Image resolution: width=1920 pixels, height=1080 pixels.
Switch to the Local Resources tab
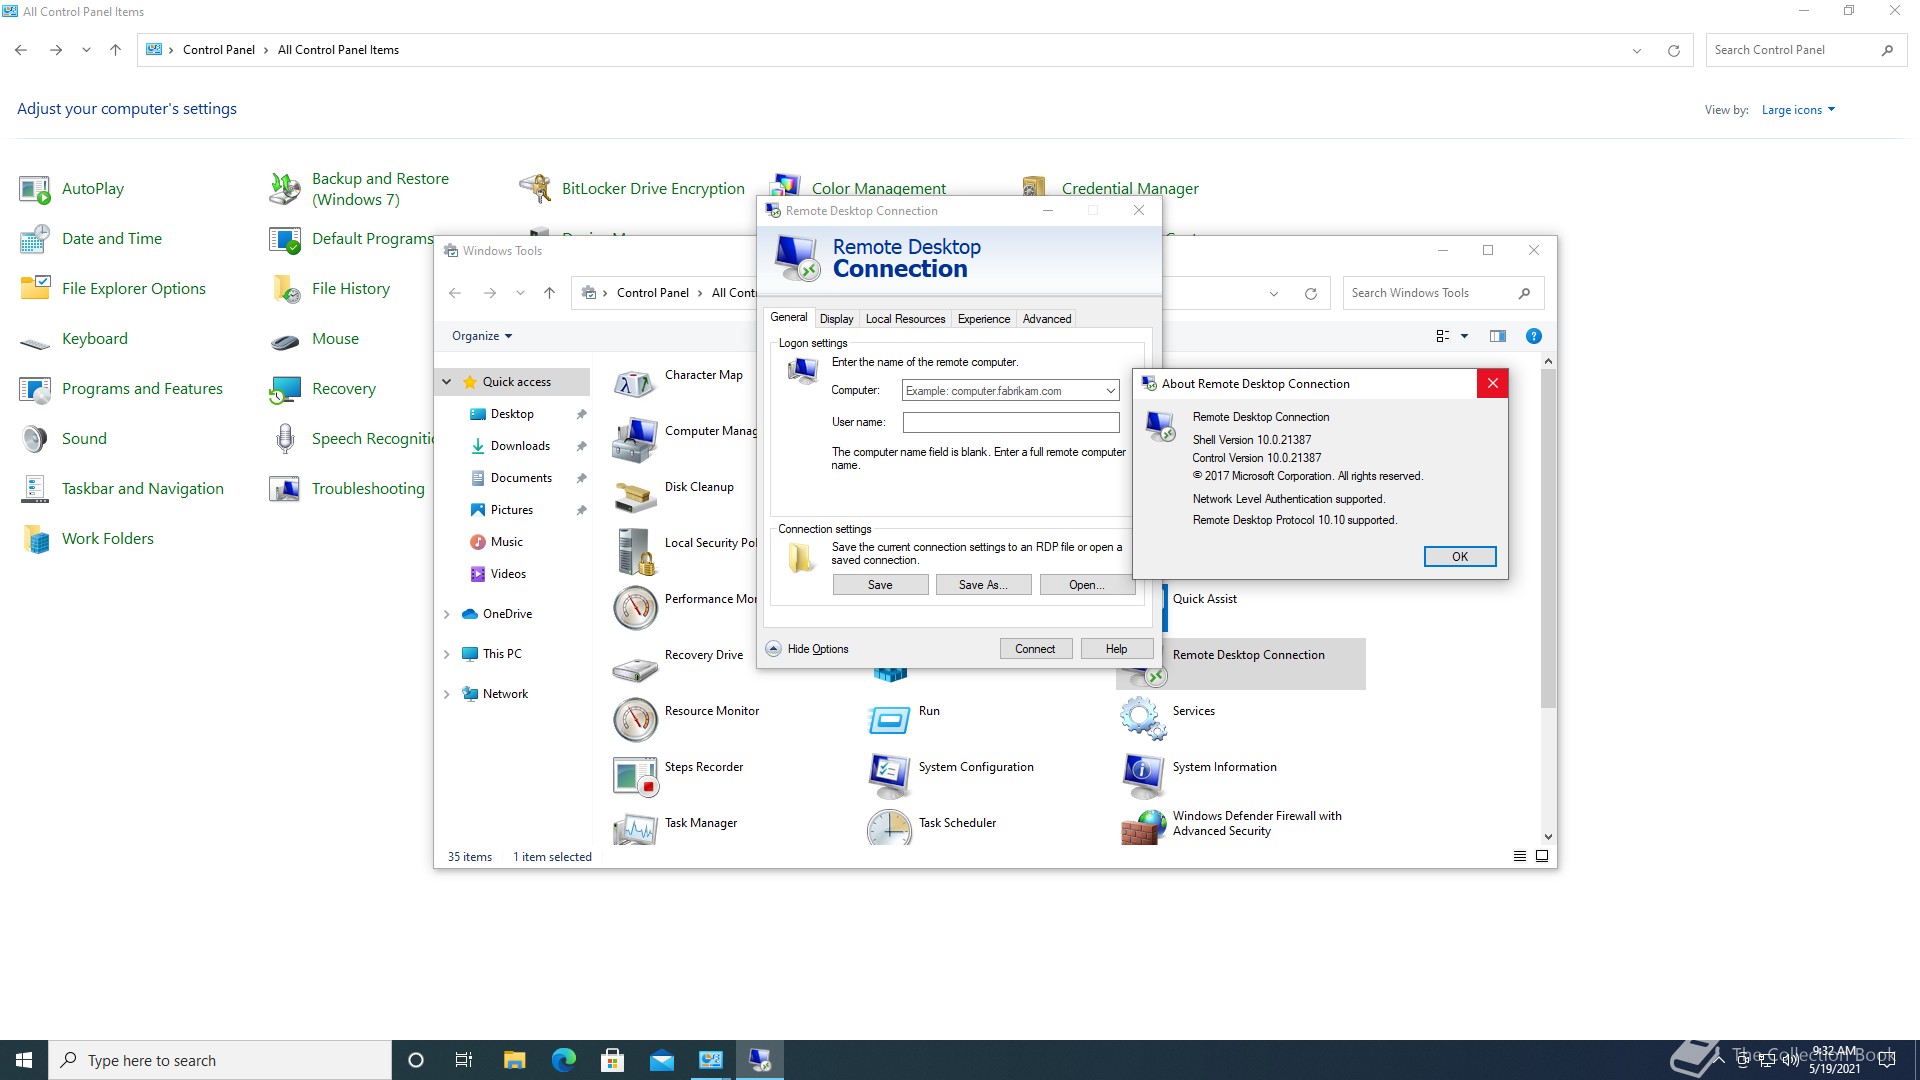coord(905,319)
